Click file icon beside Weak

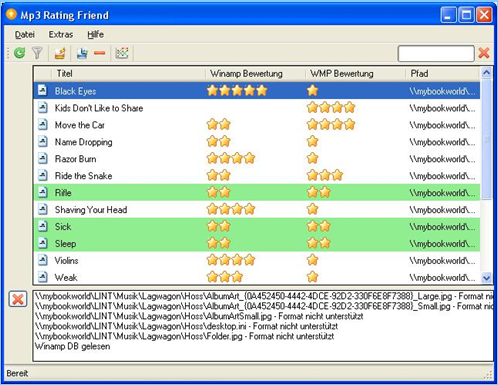42,277
